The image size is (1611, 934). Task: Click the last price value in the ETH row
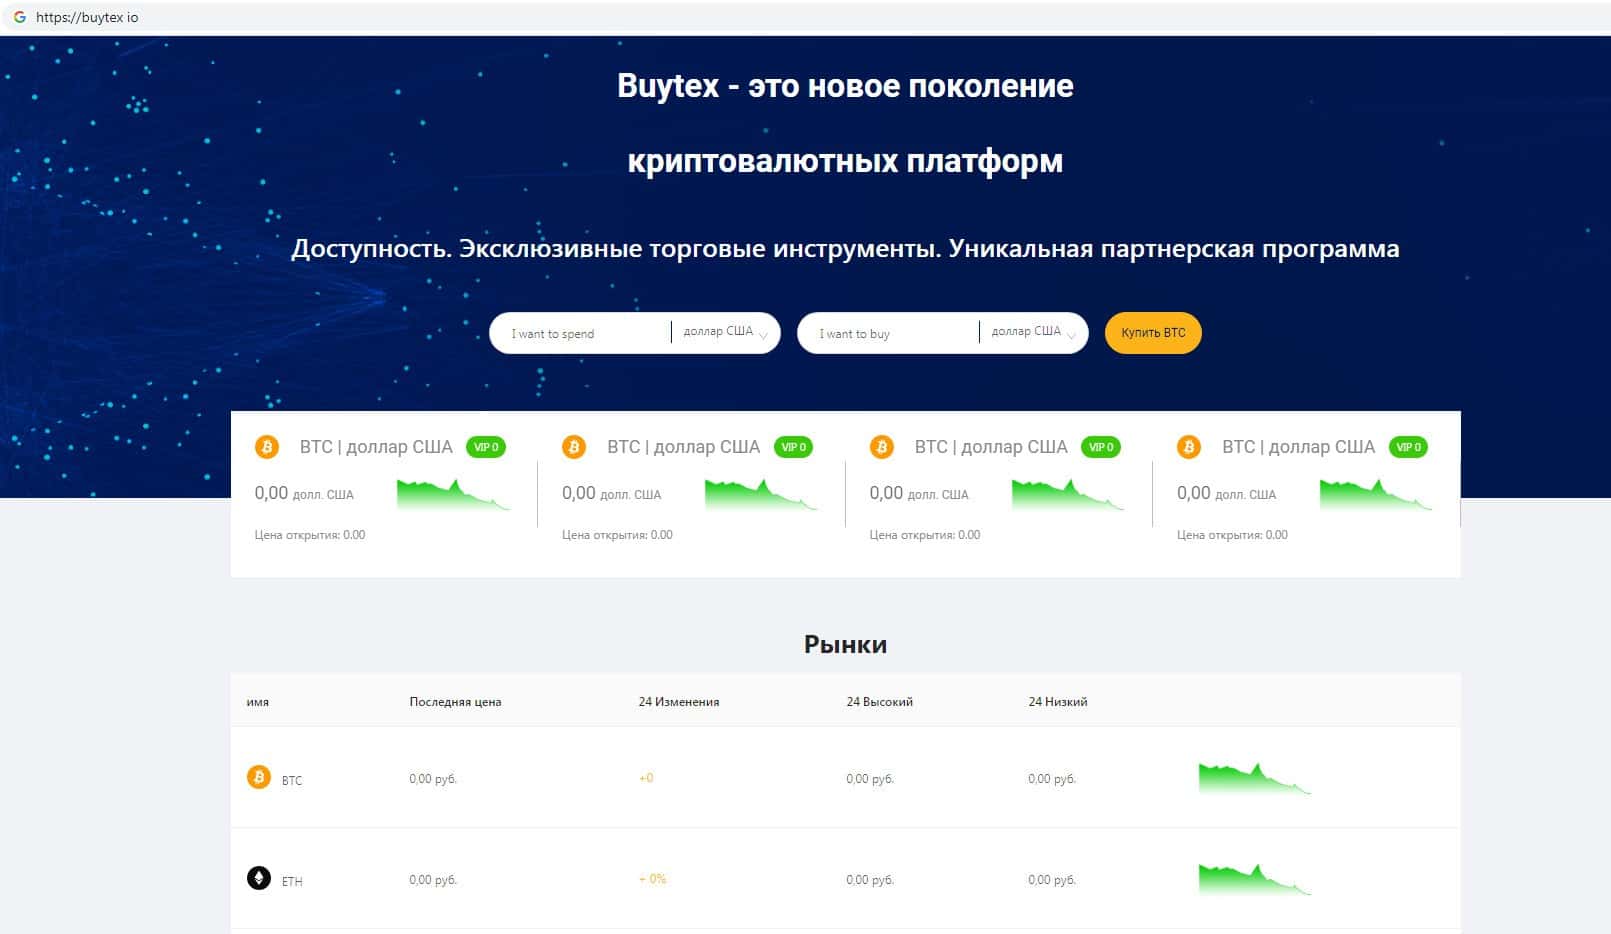click(433, 880)
